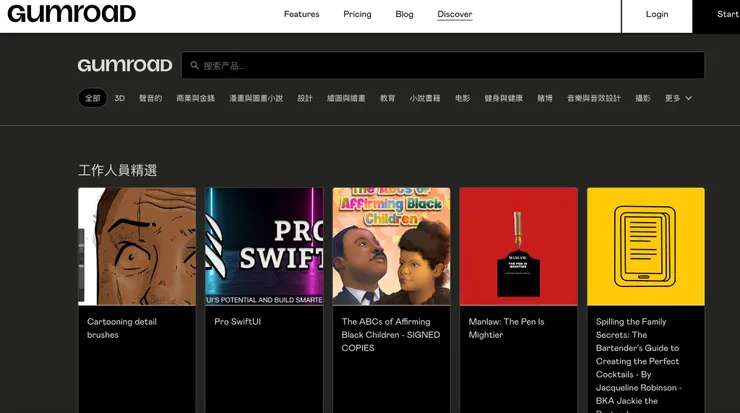
Task: Select the 教育 category
Action: click(x=387, y=98)
